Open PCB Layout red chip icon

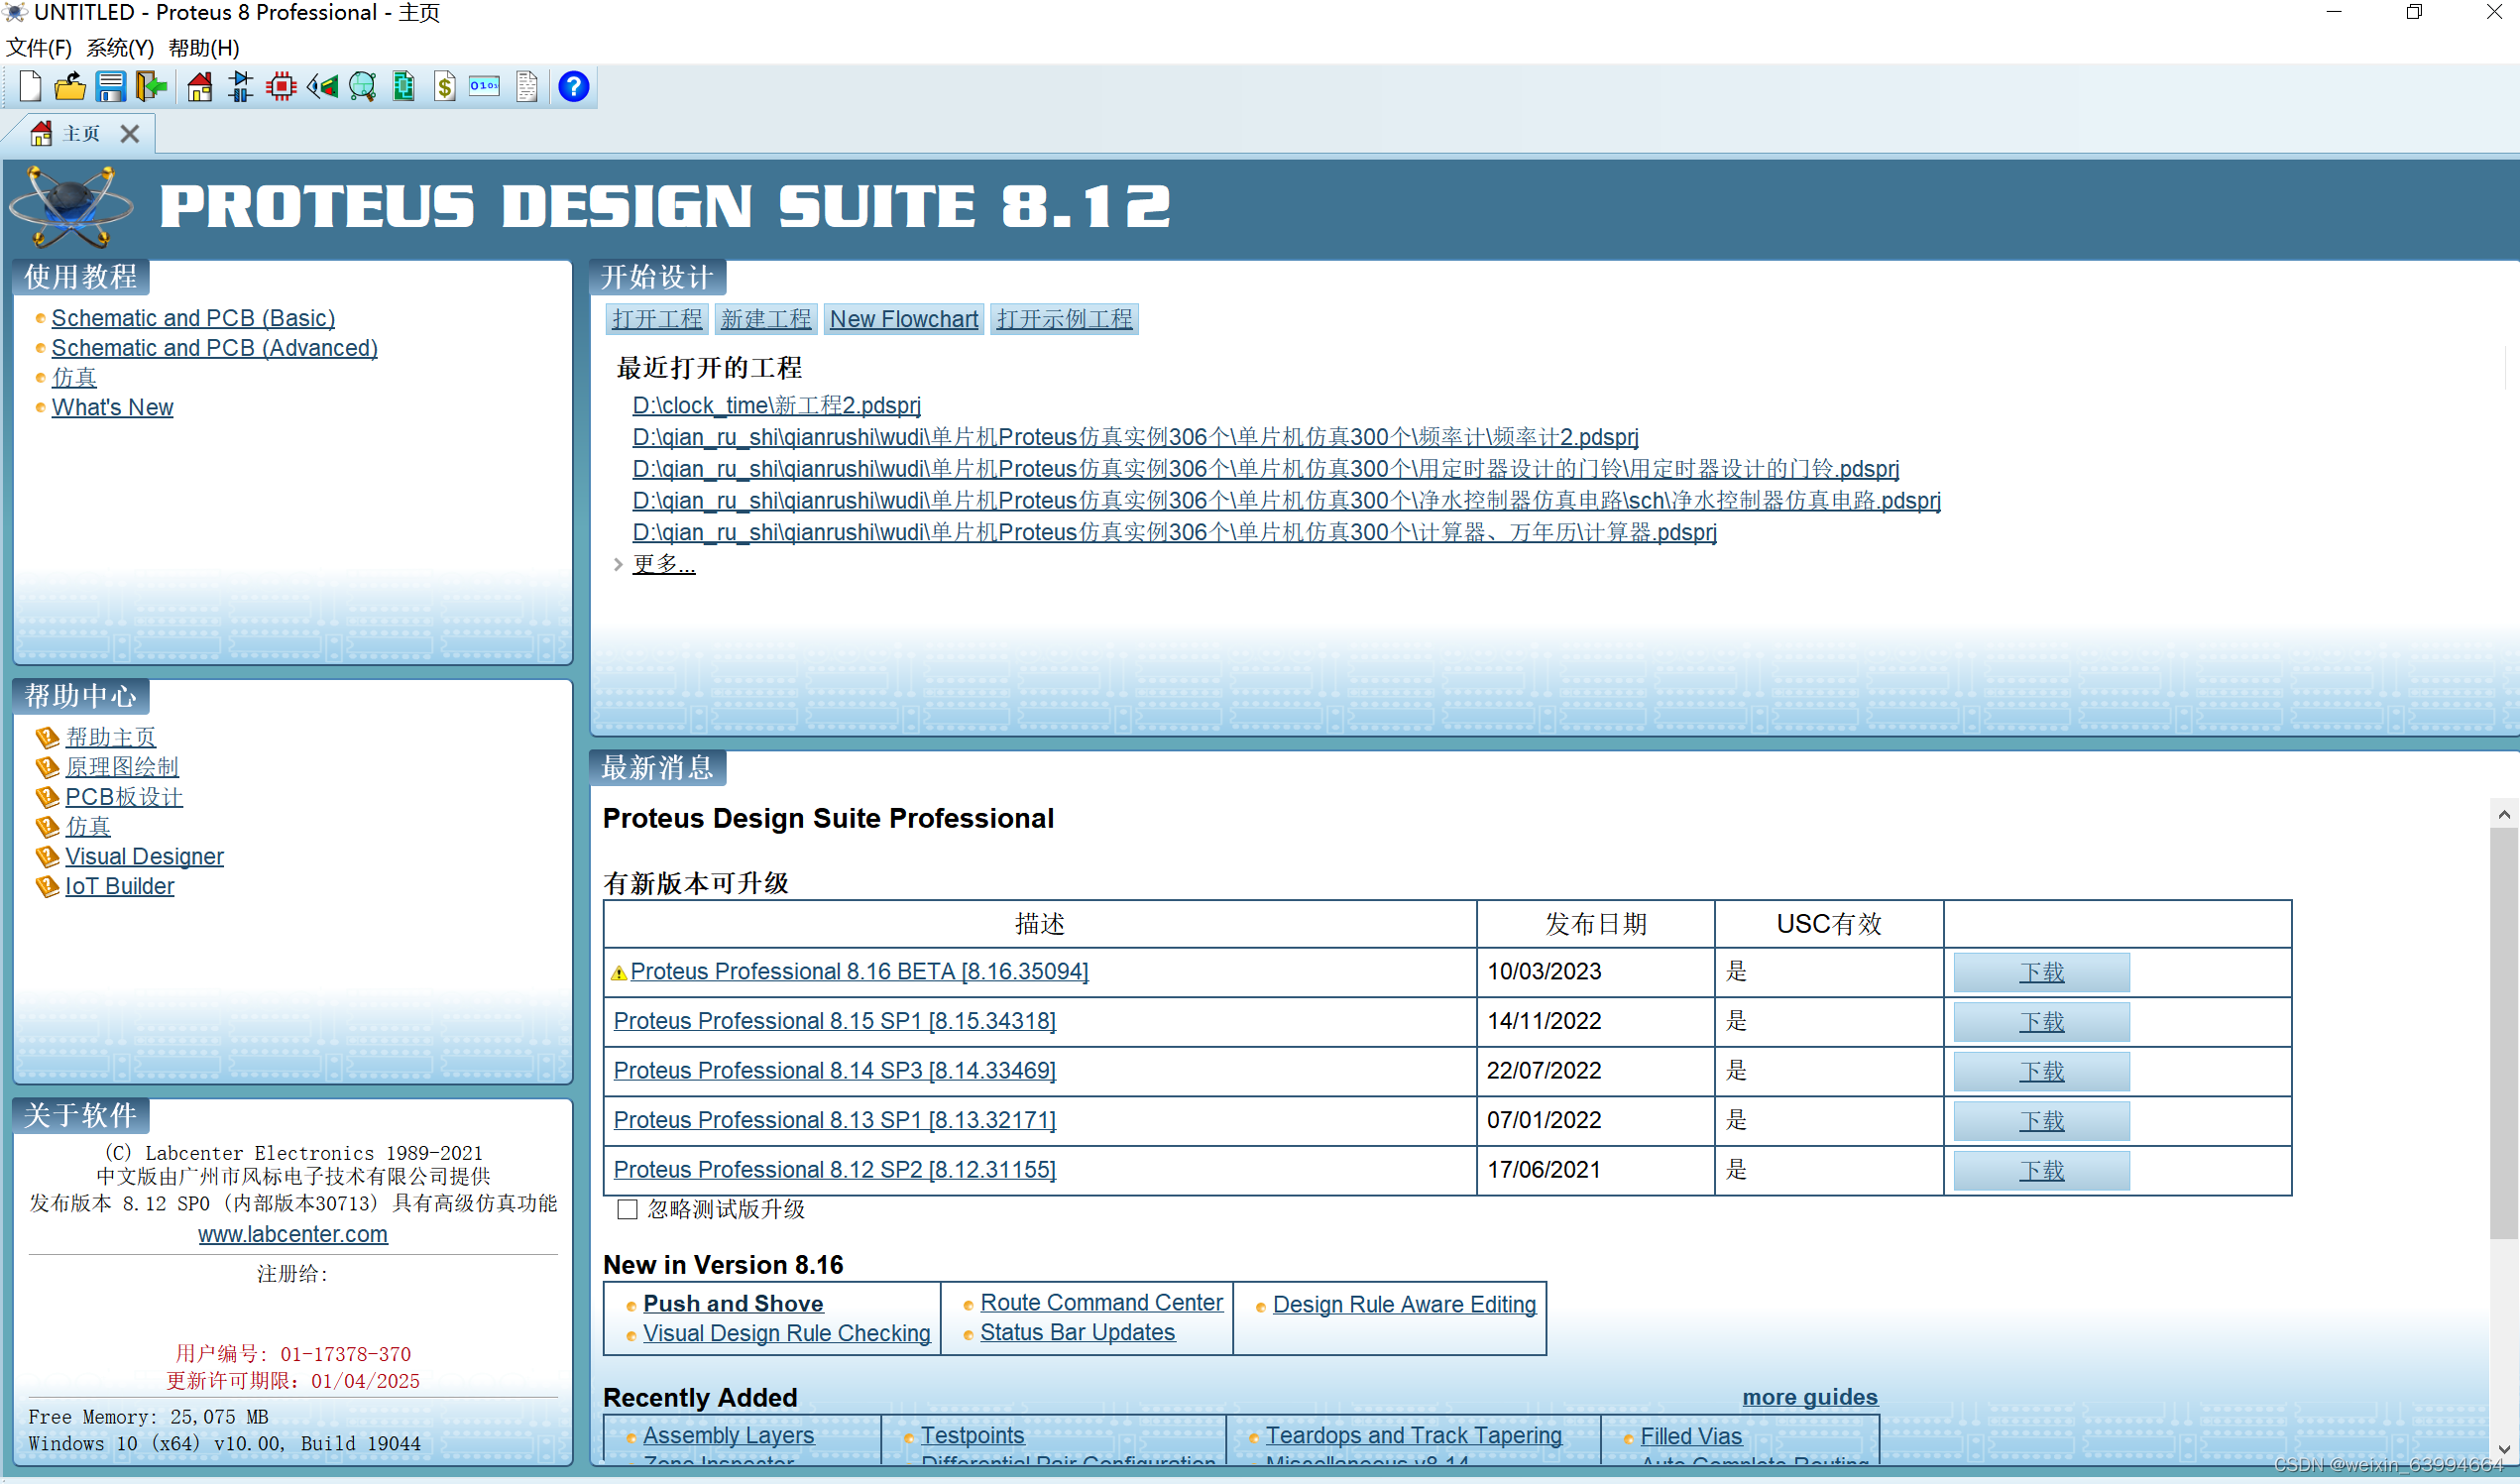(x=281, y=87)
